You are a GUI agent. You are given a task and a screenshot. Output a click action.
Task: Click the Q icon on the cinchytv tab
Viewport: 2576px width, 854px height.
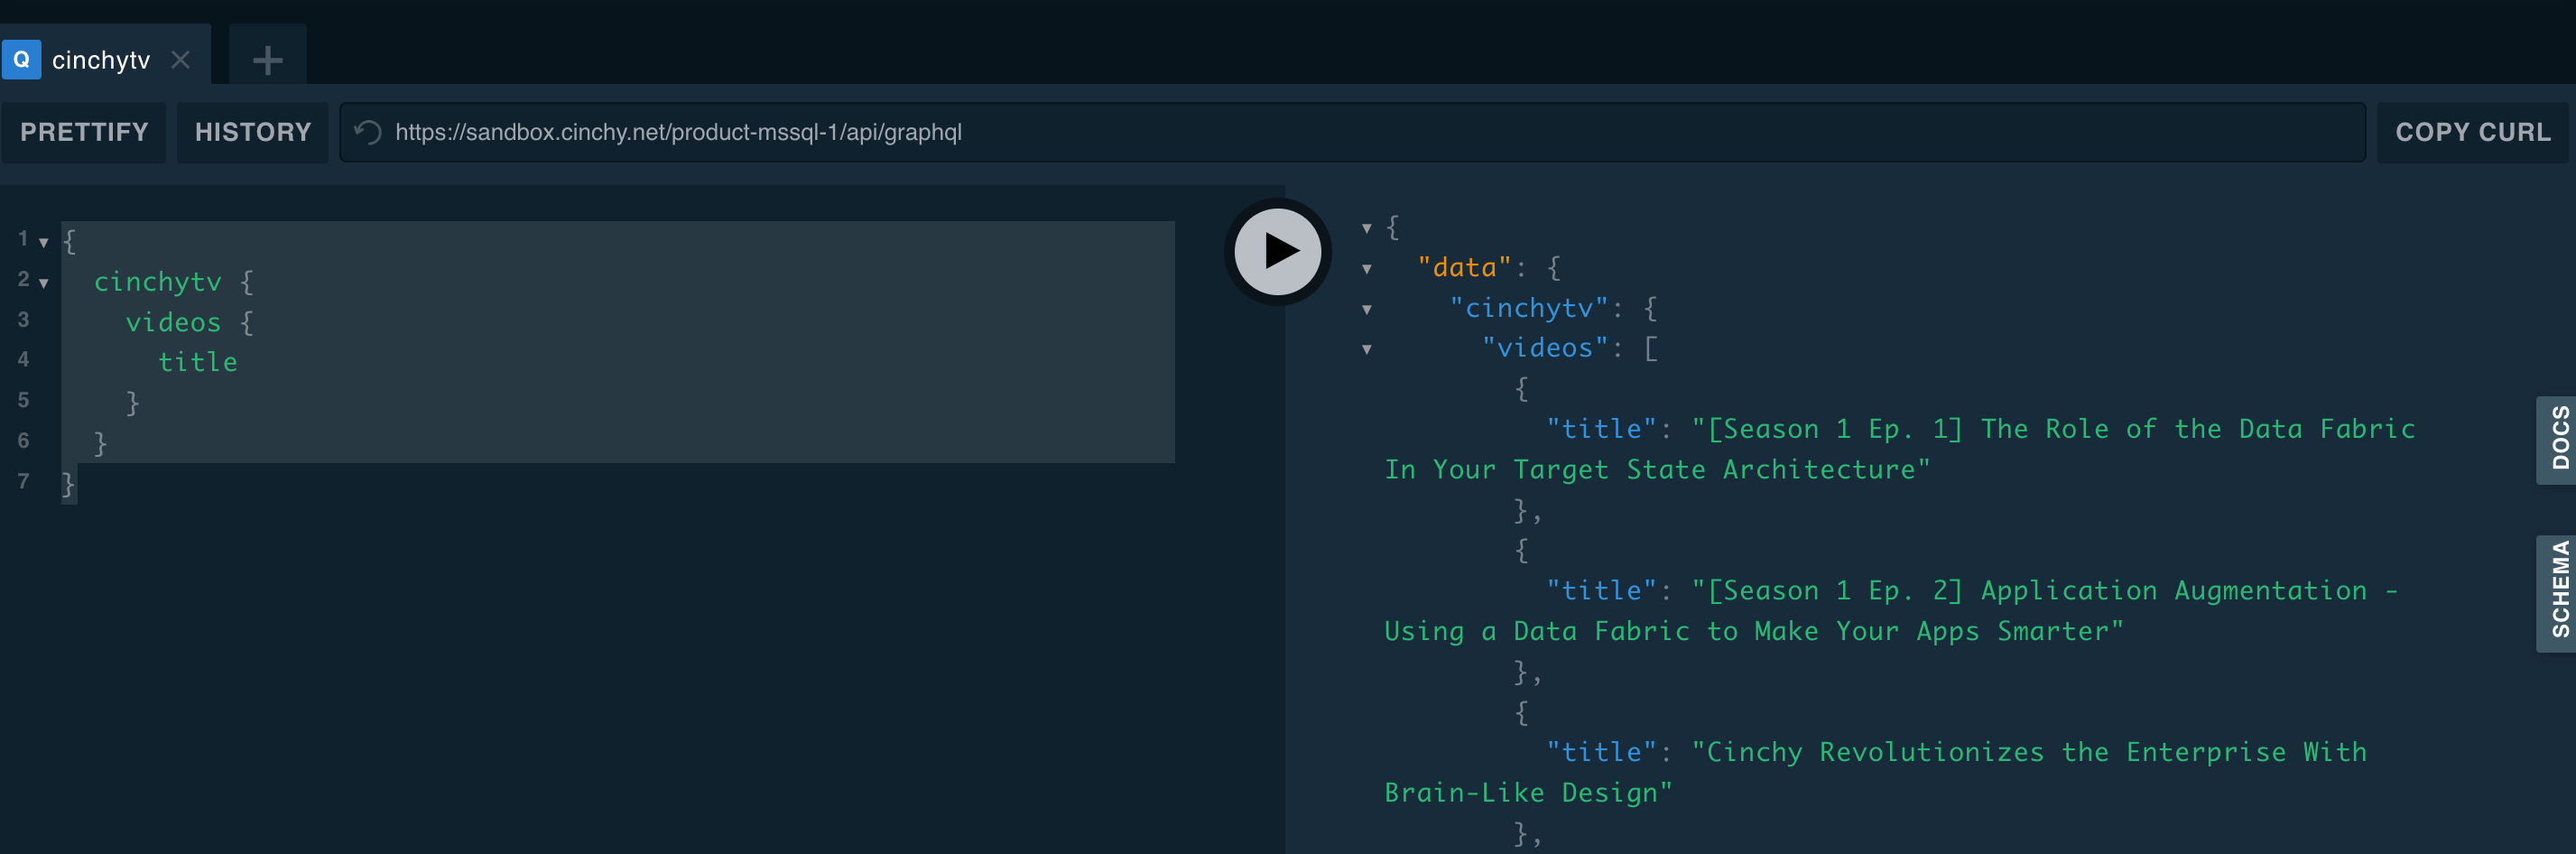click(21, 59)
